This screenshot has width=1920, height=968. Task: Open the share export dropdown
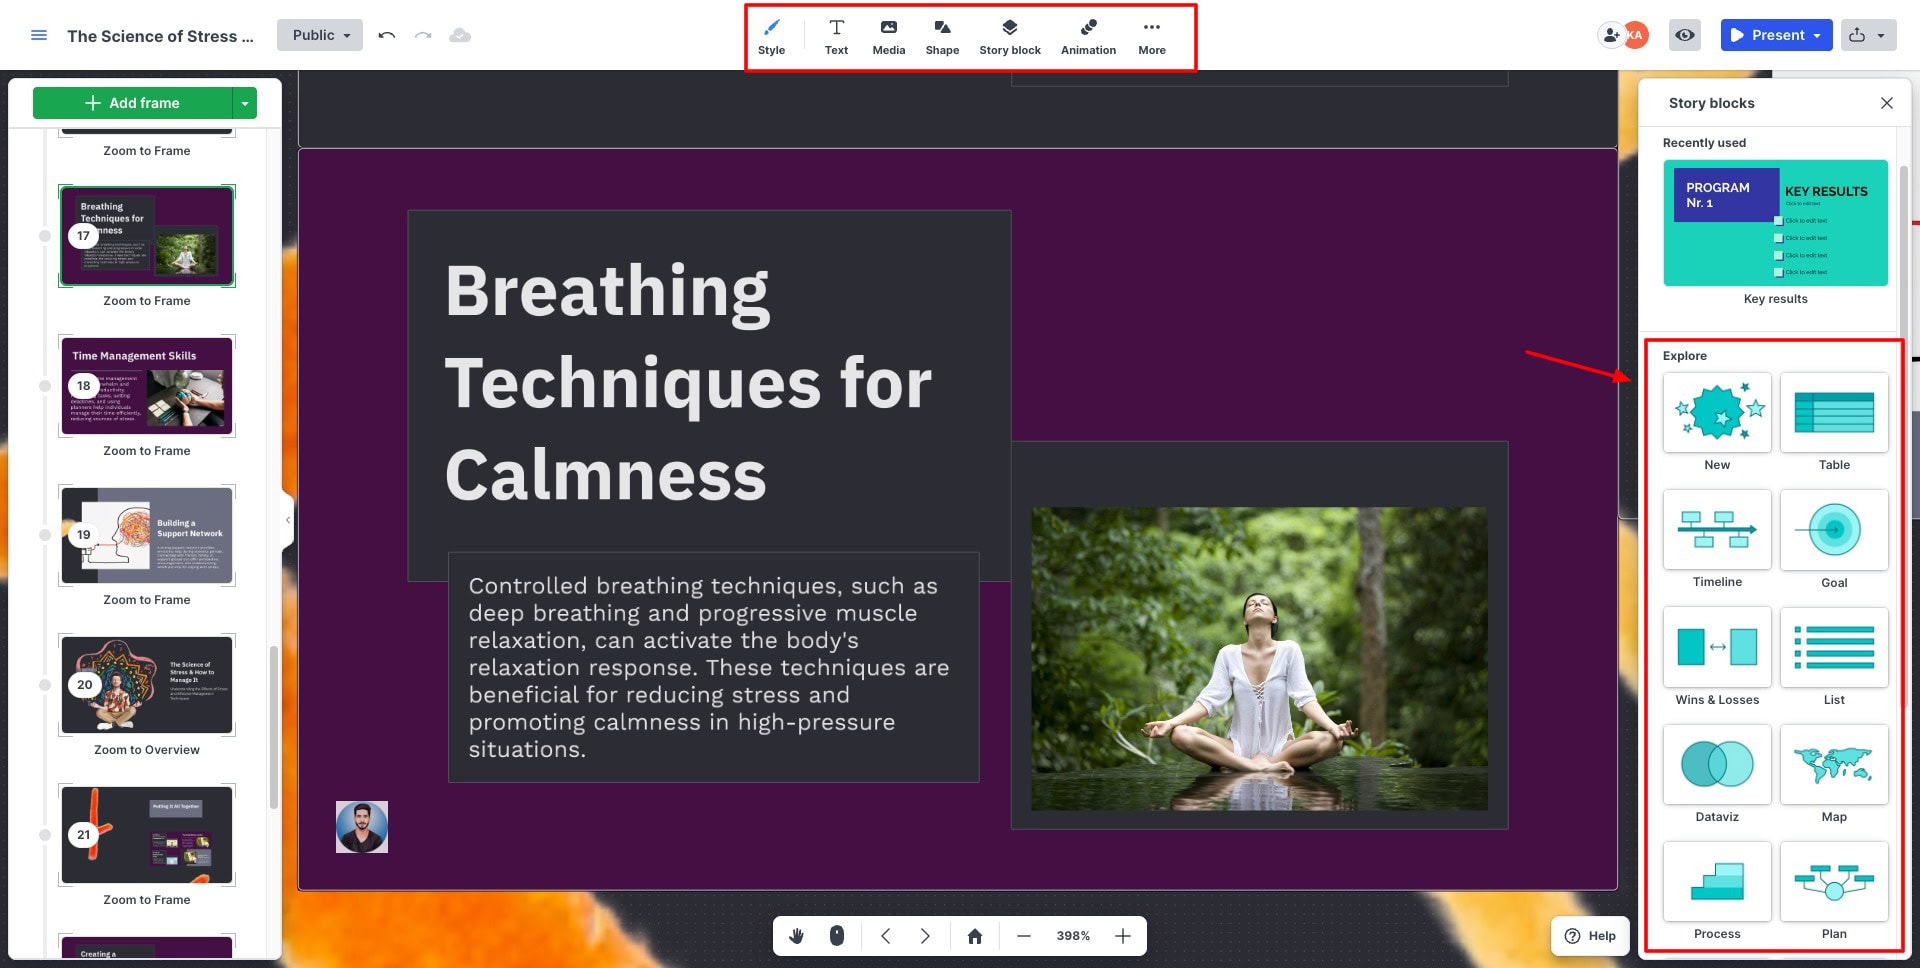[x=1868, y=35]
